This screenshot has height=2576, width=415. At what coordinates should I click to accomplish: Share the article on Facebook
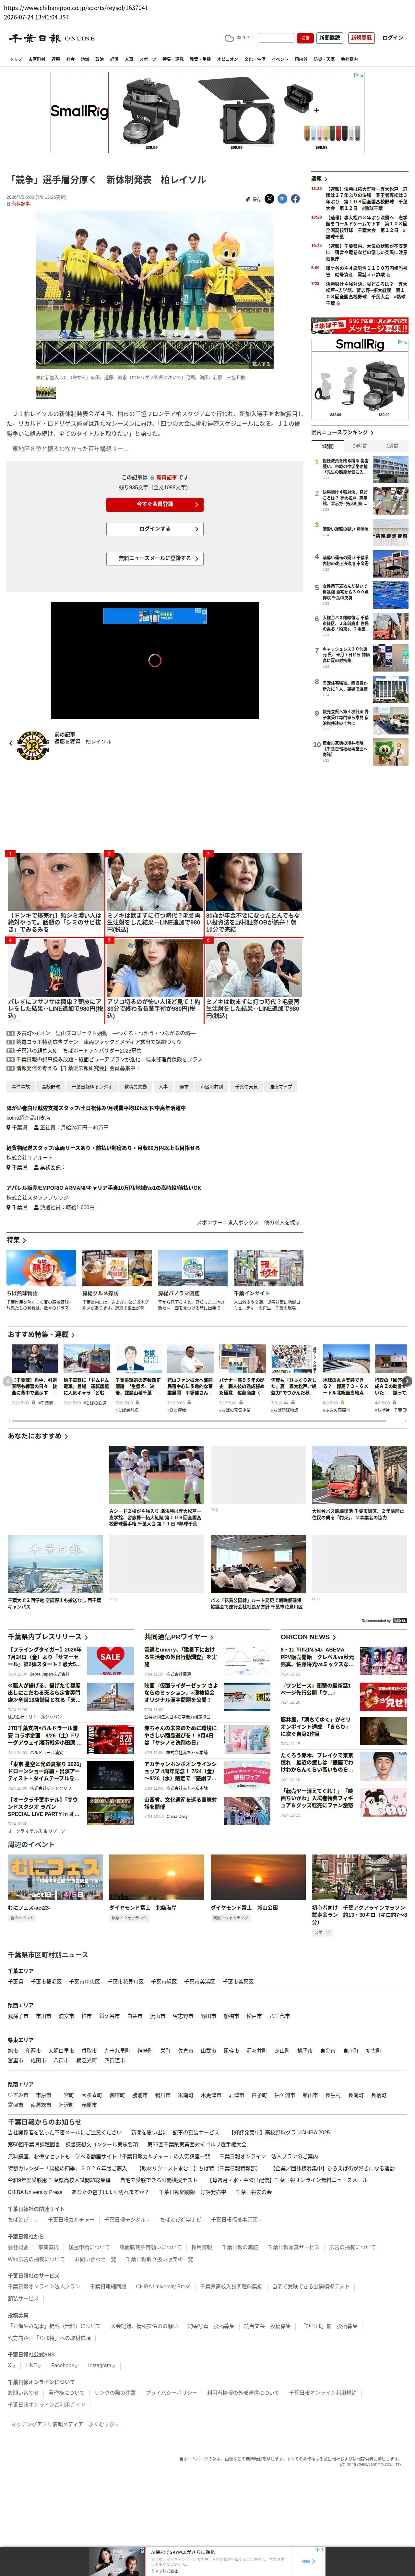click(295, 199)
